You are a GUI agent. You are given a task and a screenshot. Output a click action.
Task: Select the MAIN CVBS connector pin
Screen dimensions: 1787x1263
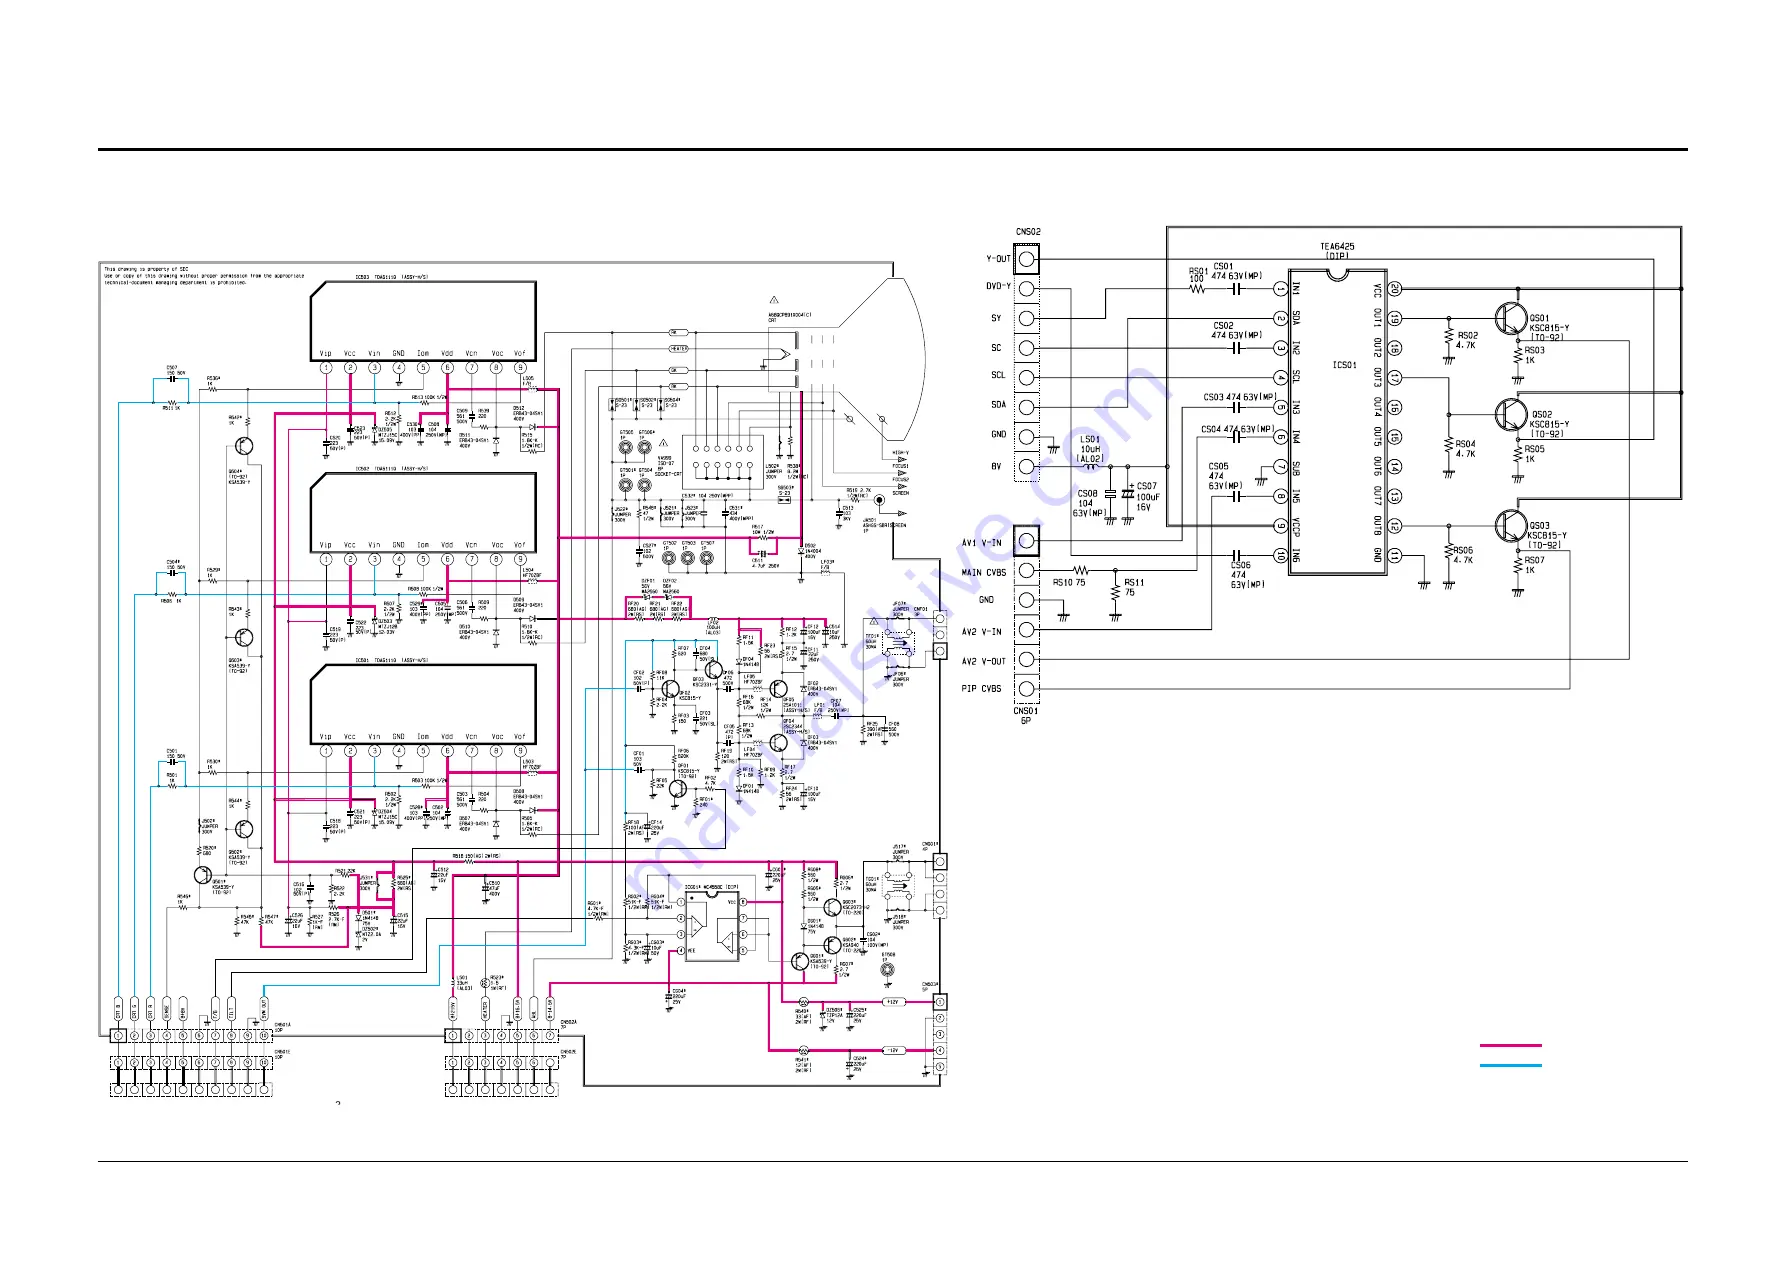click(x=1027, y=571)
